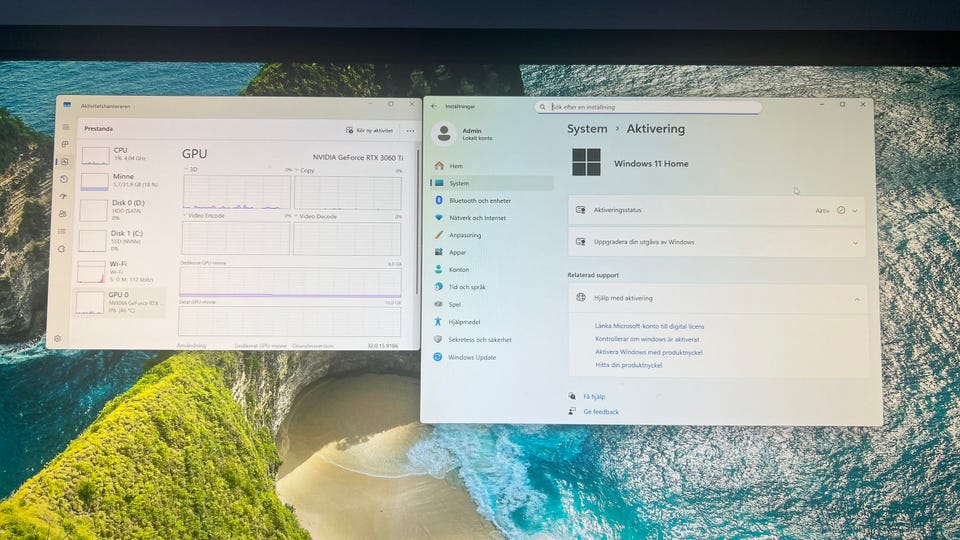Screen dimensions: 960x540
Task: Open the Video Decode graph dropdown
Action: tap(296, 216)
